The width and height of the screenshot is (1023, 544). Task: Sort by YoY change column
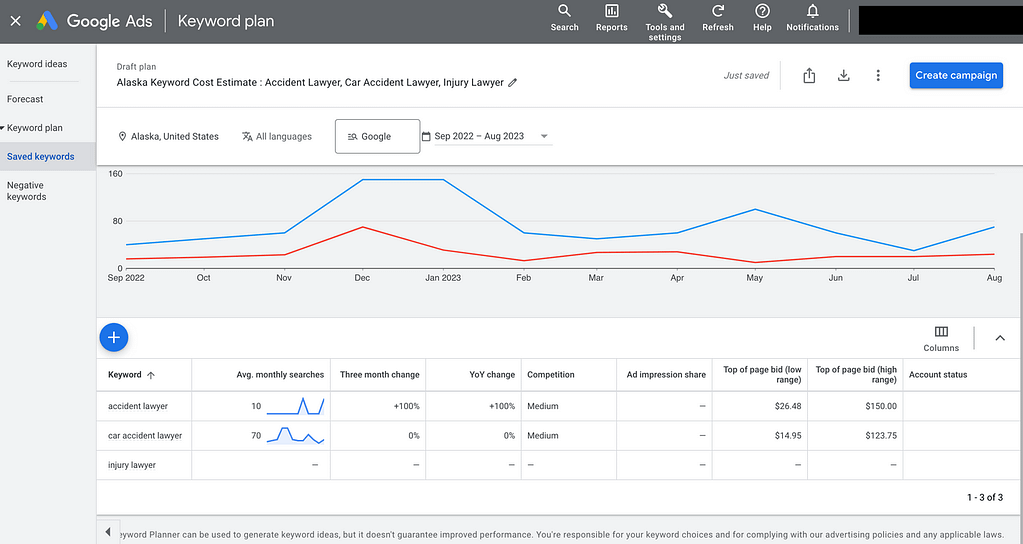tap(492, 375)
